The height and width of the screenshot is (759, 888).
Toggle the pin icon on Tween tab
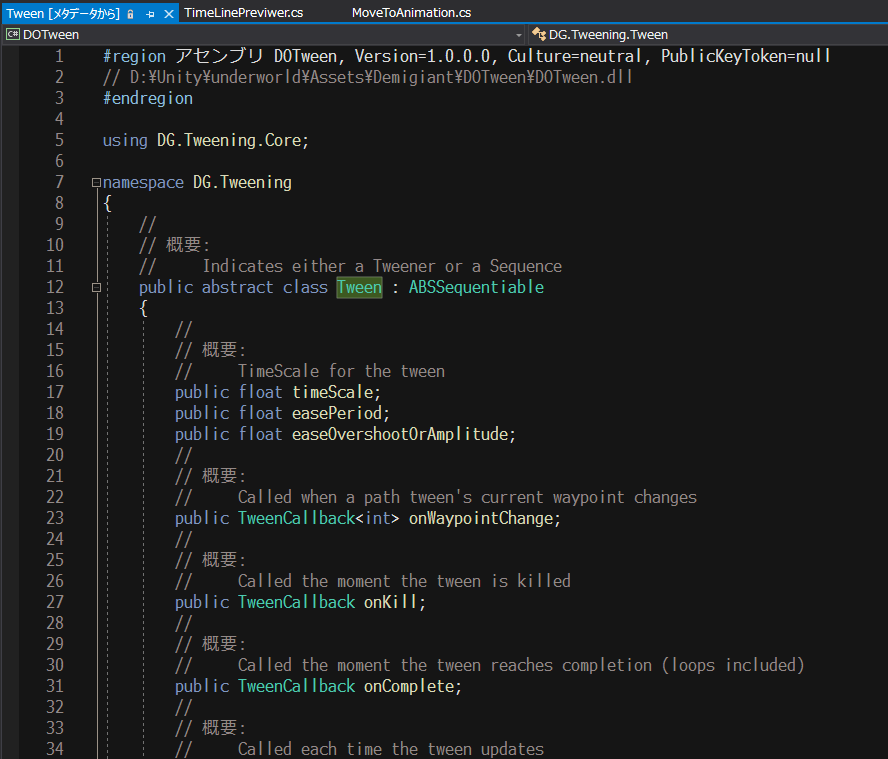pyautogui.click(x=150, y=14)
